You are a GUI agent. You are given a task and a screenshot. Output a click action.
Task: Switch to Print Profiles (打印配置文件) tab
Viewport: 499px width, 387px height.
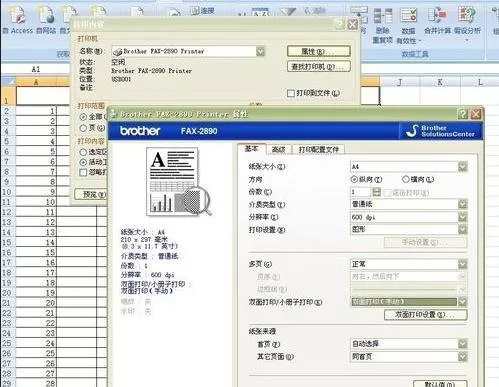[319, 149]
